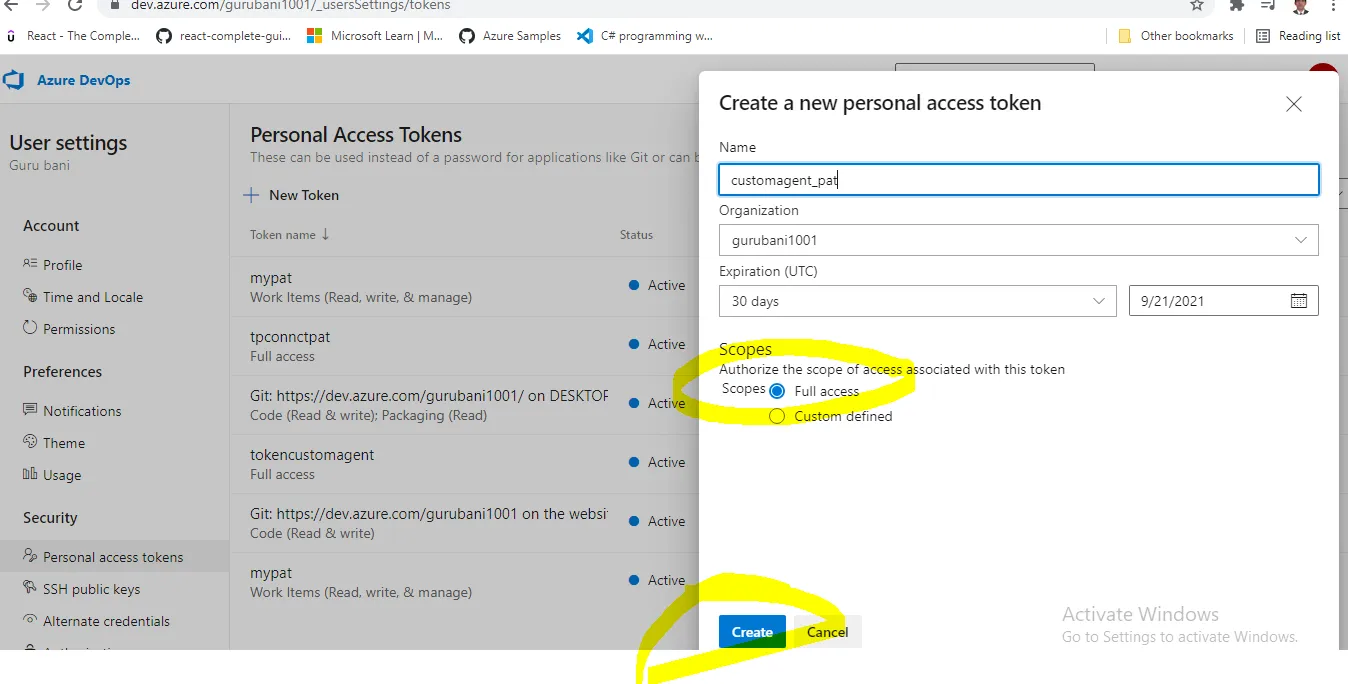Click the Time and Locale globe icon

click(x=30, y=296)
